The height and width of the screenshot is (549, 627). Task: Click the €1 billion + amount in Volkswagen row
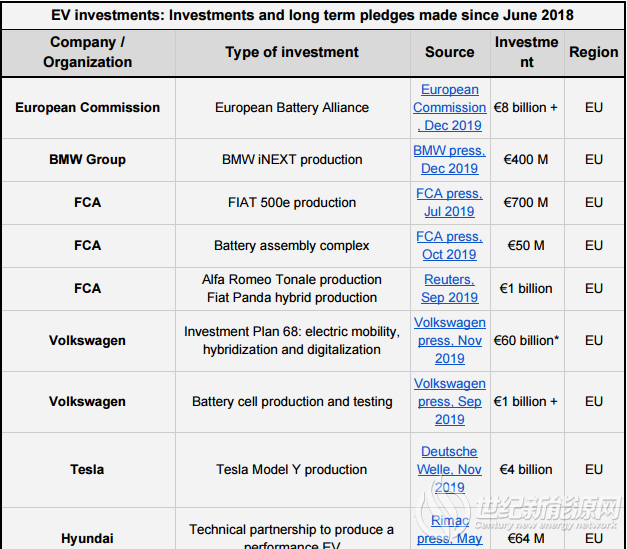525,401
